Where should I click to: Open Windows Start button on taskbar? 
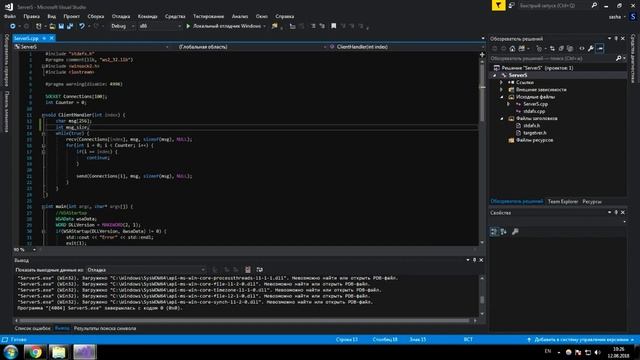10,352
